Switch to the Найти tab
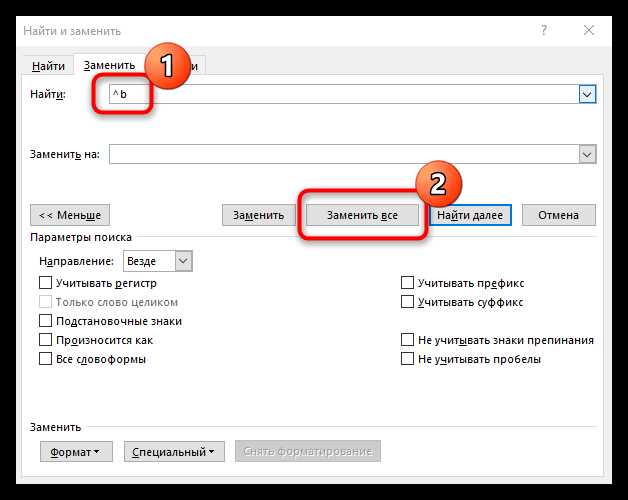Screen dimensions: 628x500 [48, 66]
